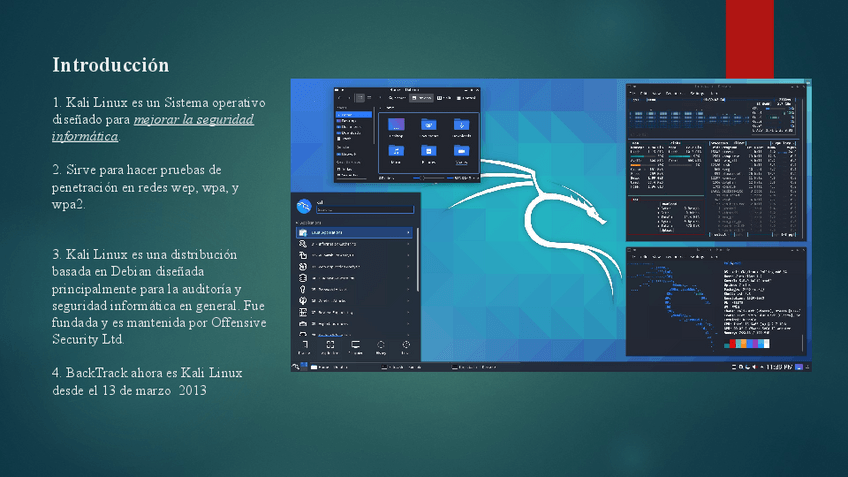Click the volume icon in system tray

pos(754,367)
